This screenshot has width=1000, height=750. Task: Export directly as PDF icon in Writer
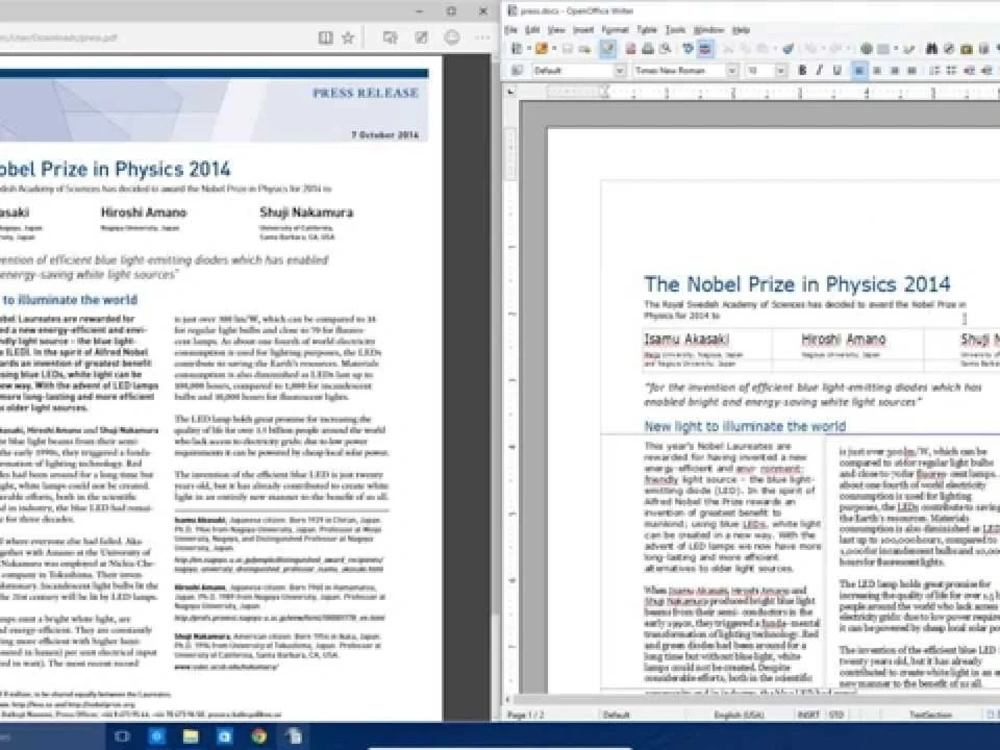point(631,49)
